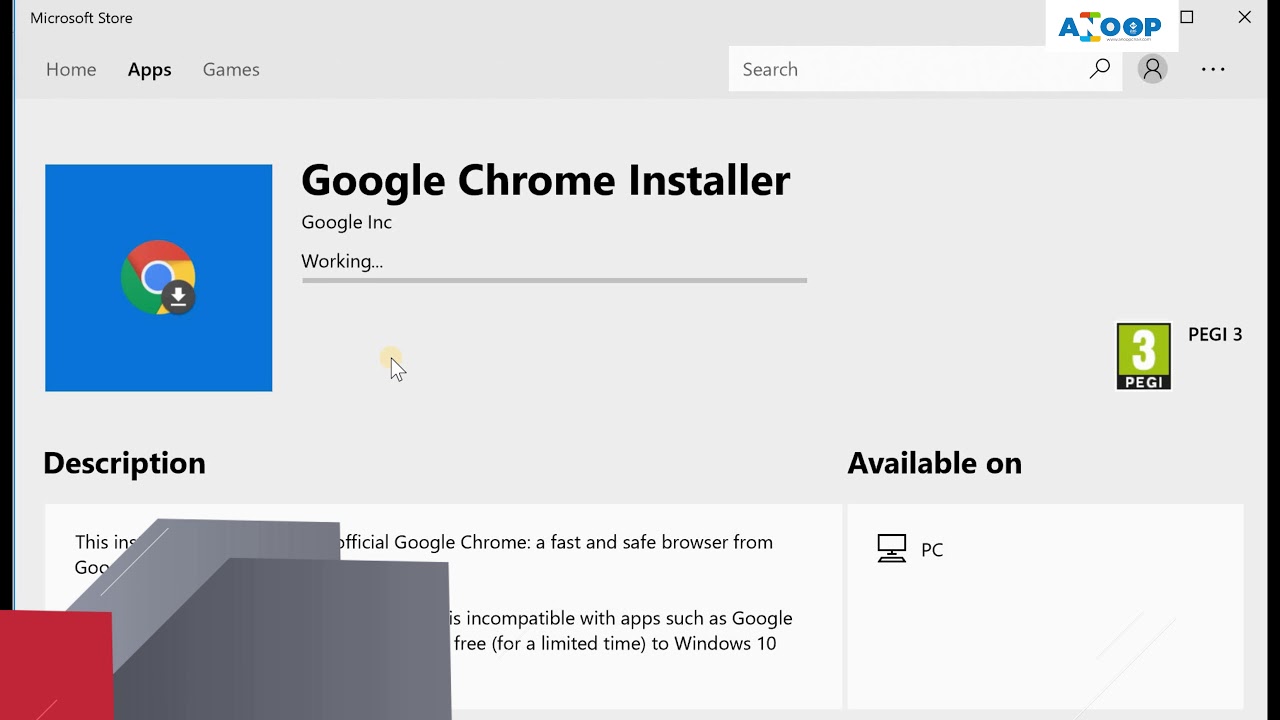Close the Microsoft Store window
This screenshot has height=720, width=1280.
[1245, 17]
